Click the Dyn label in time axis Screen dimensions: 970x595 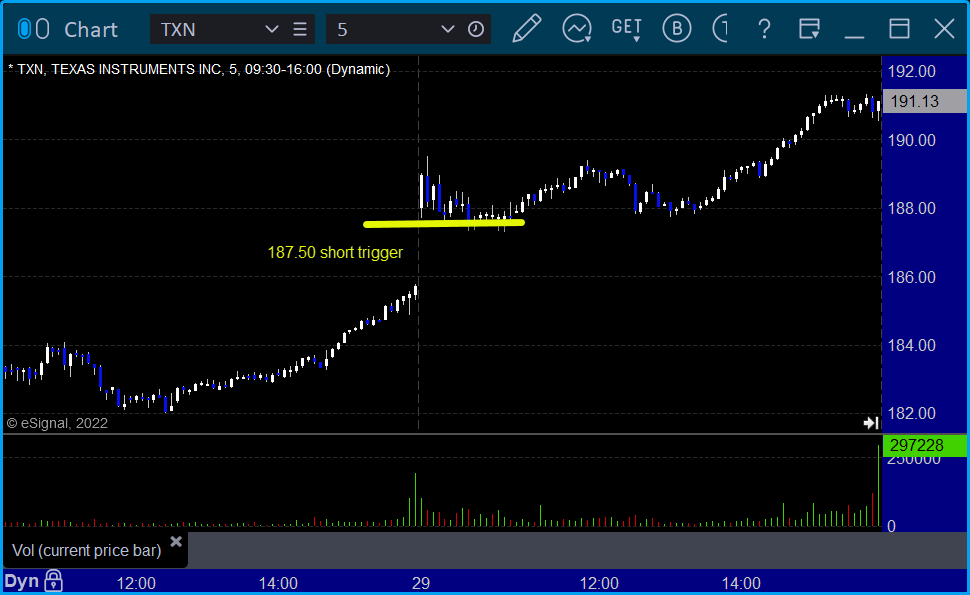[x=22, y=581]
